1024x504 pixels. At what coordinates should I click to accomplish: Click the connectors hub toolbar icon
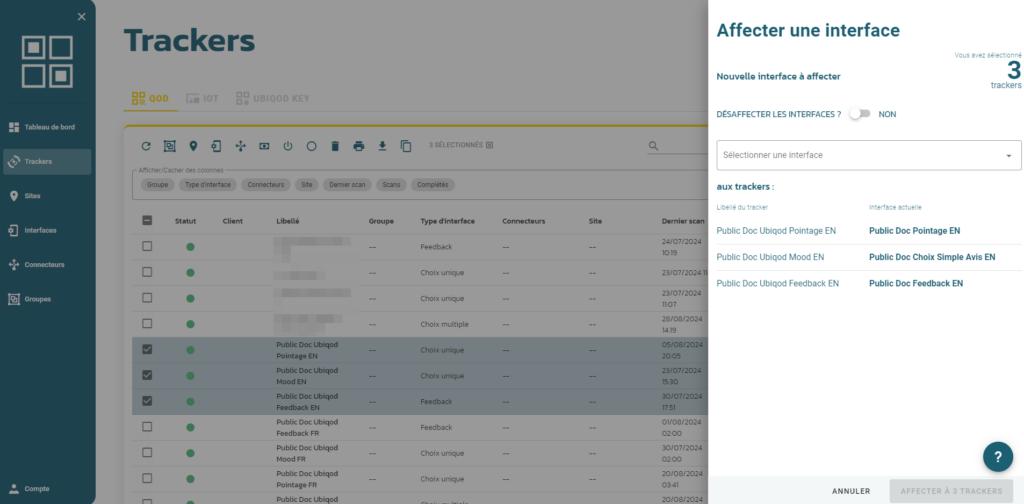point(240,146)
